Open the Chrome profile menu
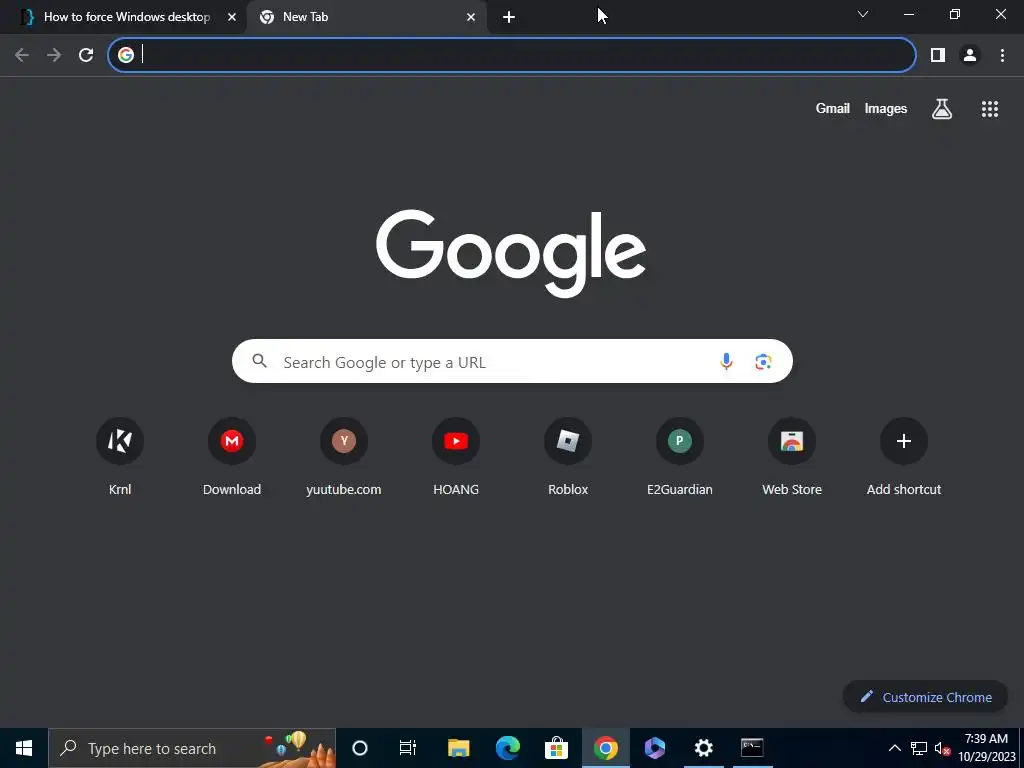This screenshot has height=768, width=1024. click(970, 55)
